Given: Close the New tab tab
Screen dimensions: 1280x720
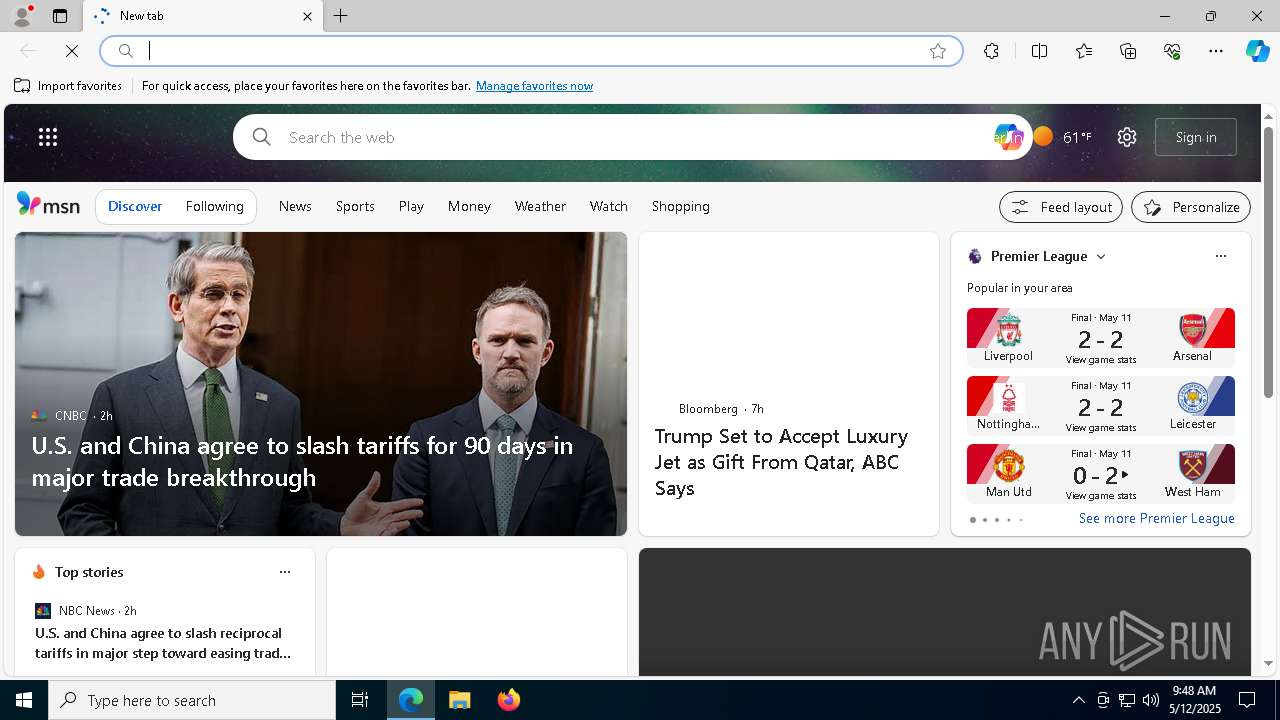Looking at the screenshot, I should point(307,16).
